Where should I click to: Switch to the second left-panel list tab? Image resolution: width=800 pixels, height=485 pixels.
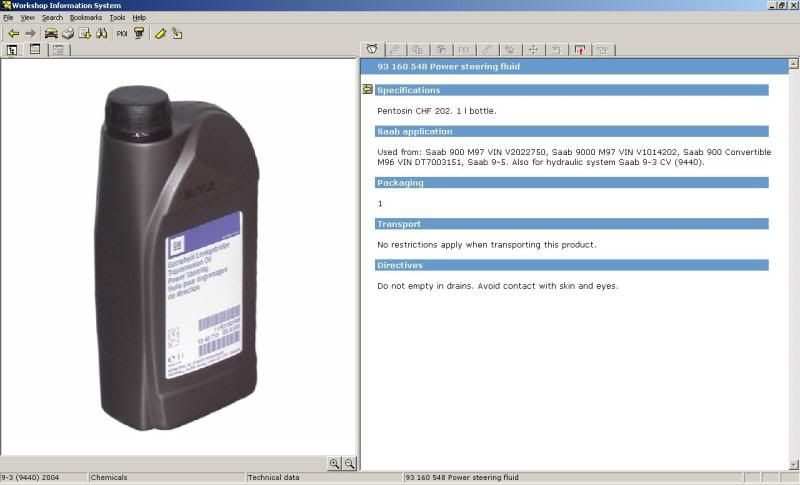click(35, 49)
